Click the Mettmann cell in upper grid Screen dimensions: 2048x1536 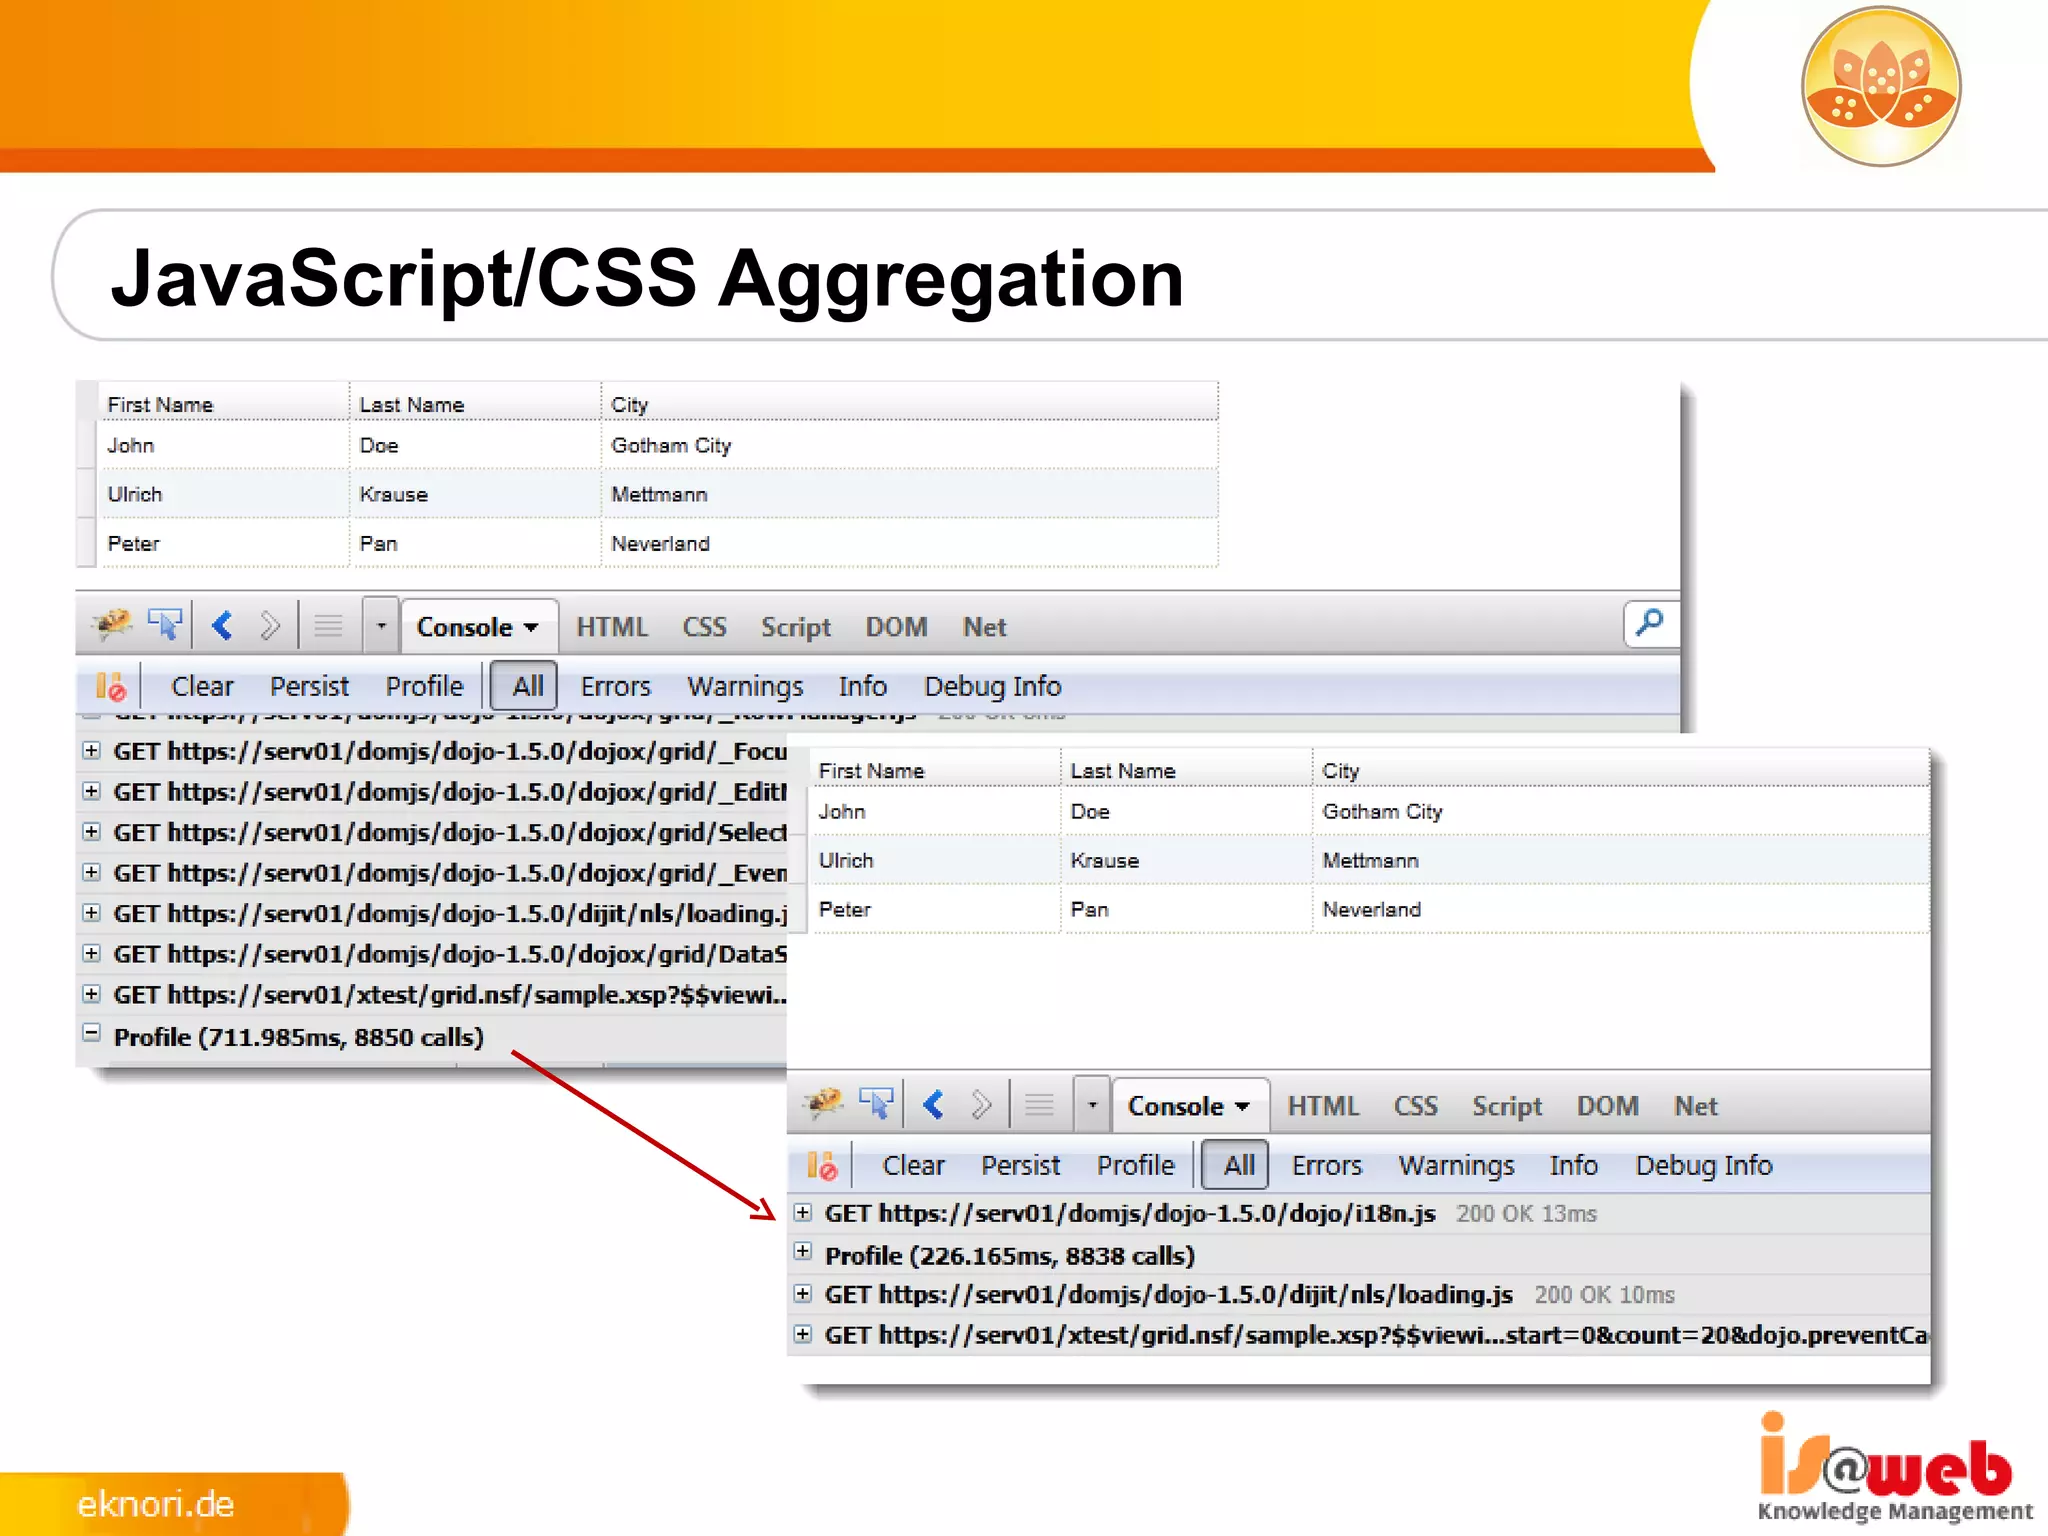[x=910, y=494]
